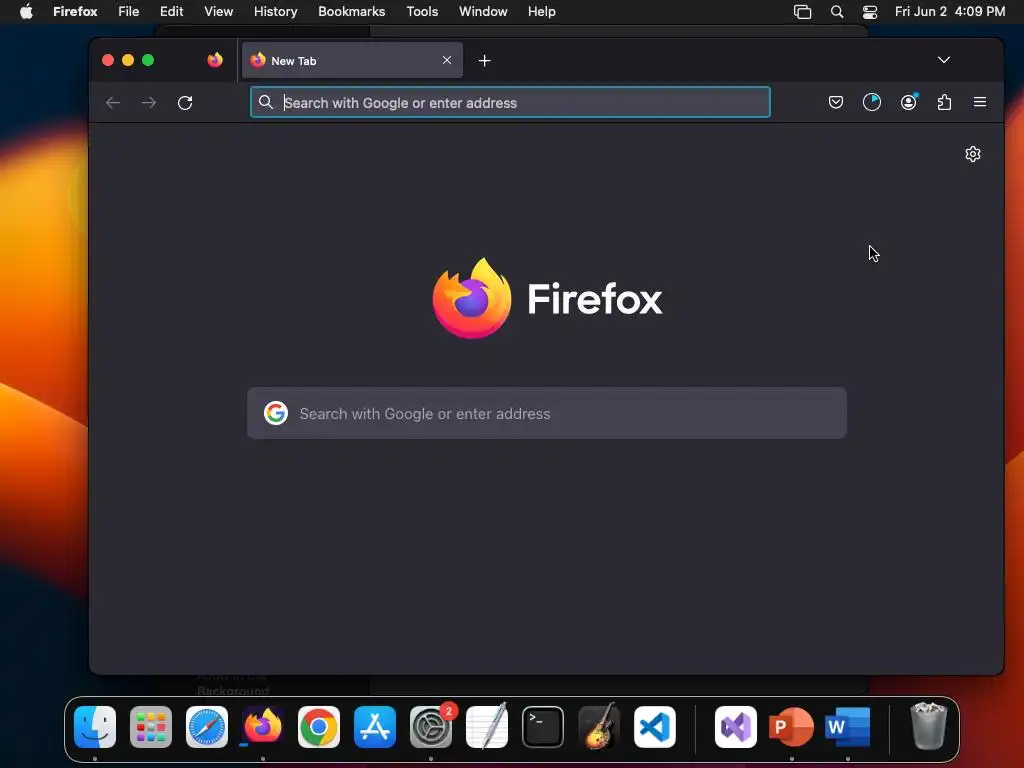Open the Trash in the Dock
This screenshot has width=1024, height=768.
click(x=928, y=727)
